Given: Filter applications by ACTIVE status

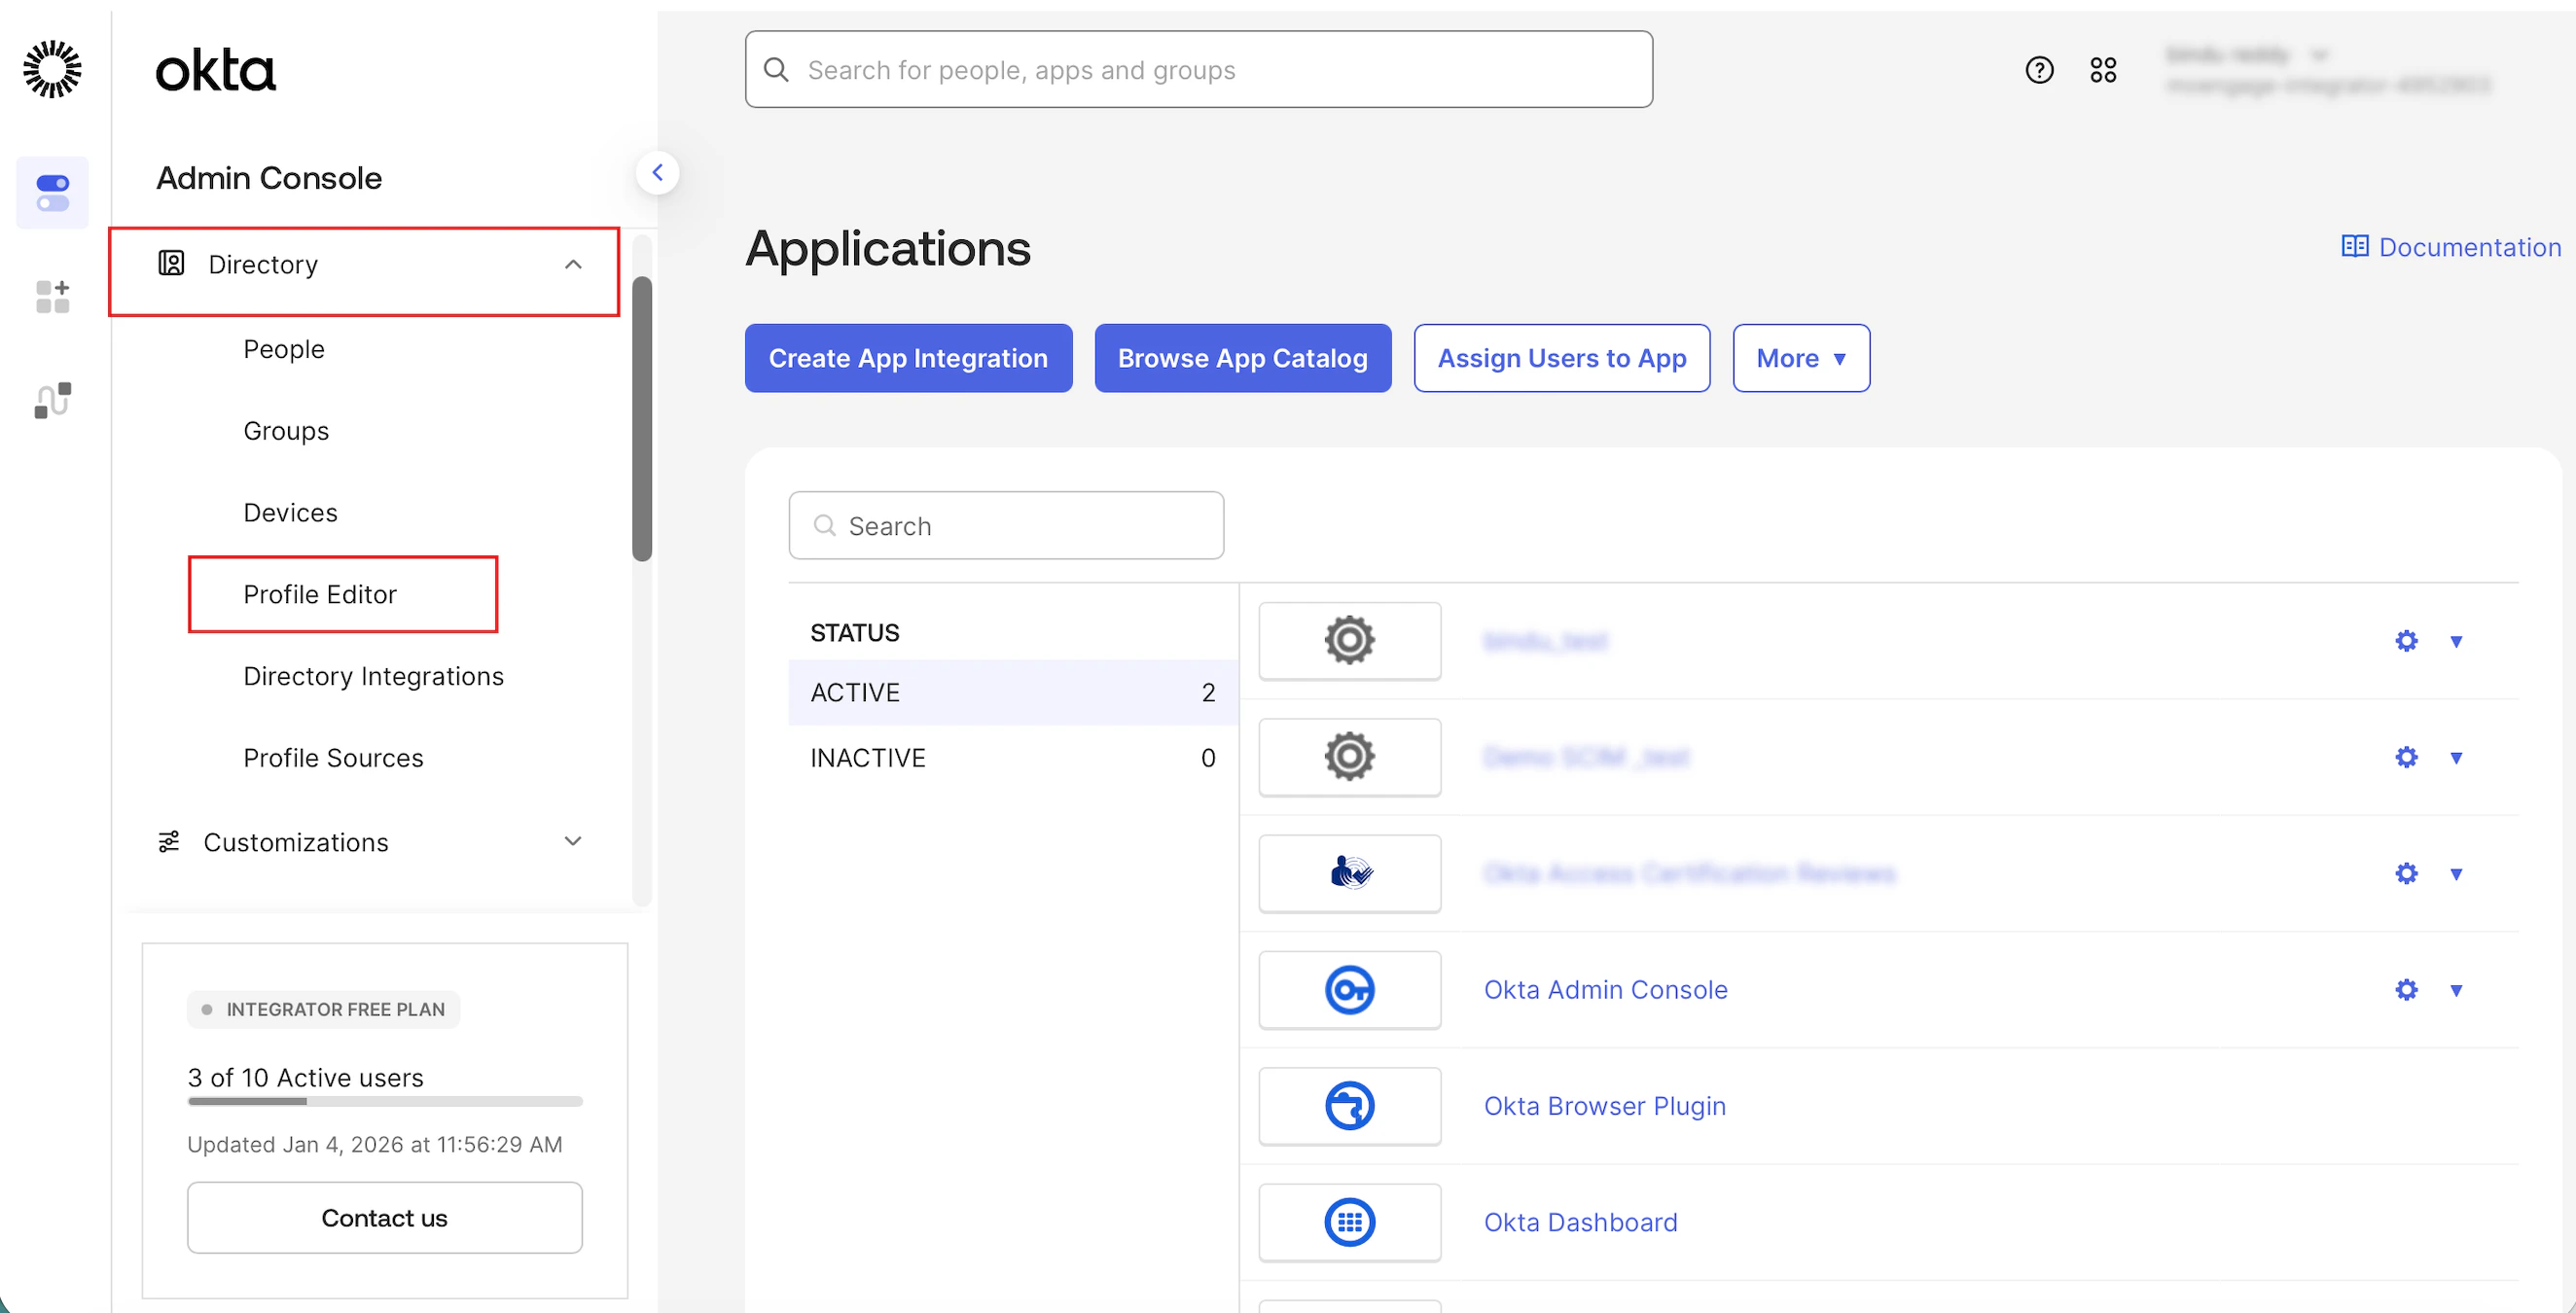Looking at the screenshot, I should pos(1012,692).
